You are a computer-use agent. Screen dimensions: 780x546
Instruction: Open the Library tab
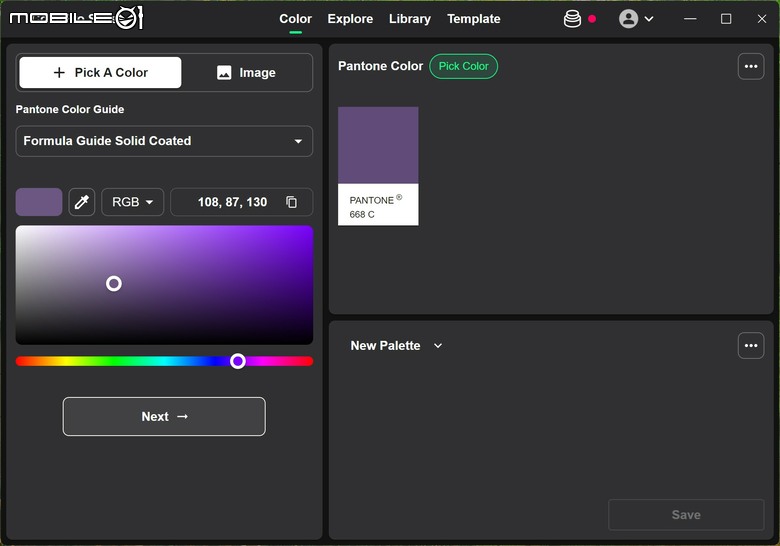click(x=410, y=19)
